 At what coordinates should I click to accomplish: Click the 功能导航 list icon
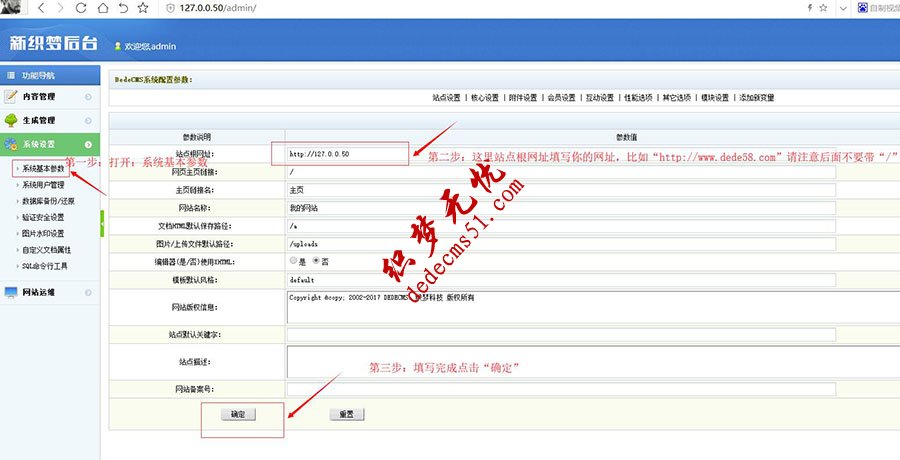click(x=11, y=75)
